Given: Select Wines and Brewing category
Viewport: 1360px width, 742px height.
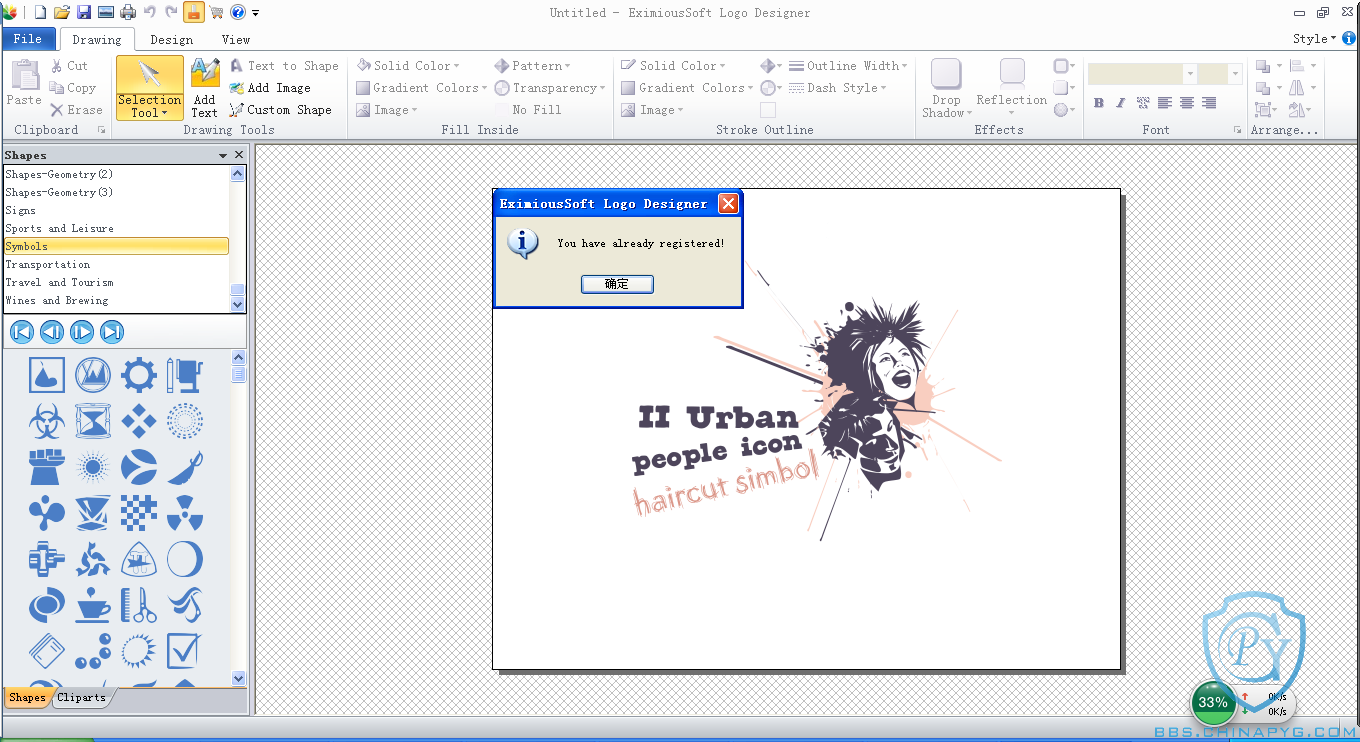Looking at the screenshot, I should click(116, 300).
